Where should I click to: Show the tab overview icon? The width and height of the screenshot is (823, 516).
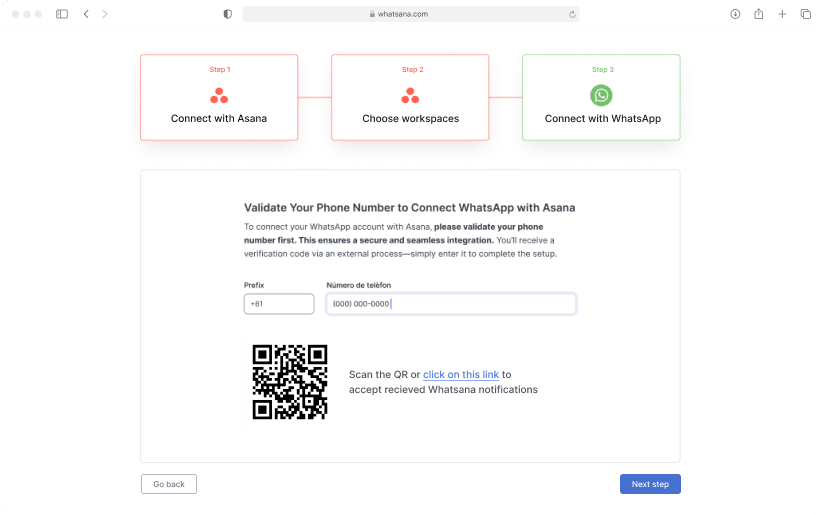coord(806,14)
